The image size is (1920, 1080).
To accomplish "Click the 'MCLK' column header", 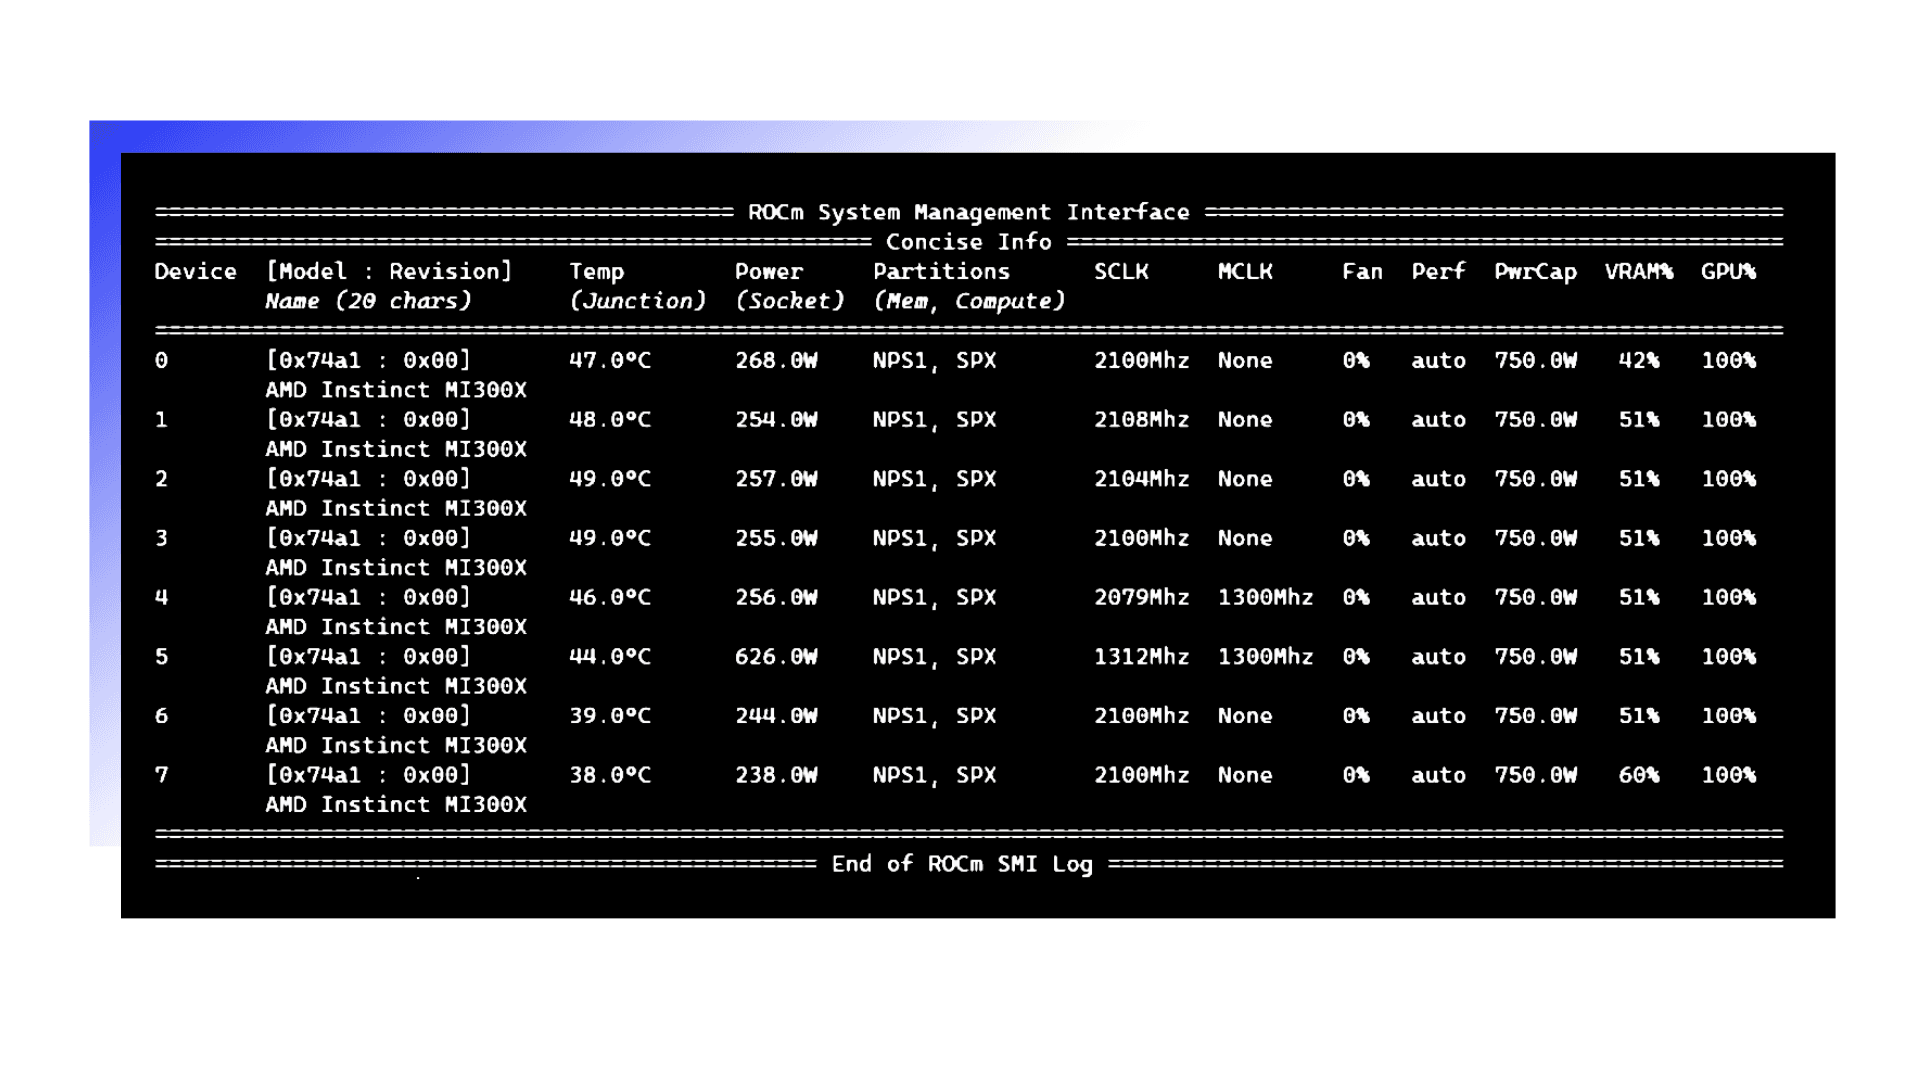I will tap(1245, 271).
